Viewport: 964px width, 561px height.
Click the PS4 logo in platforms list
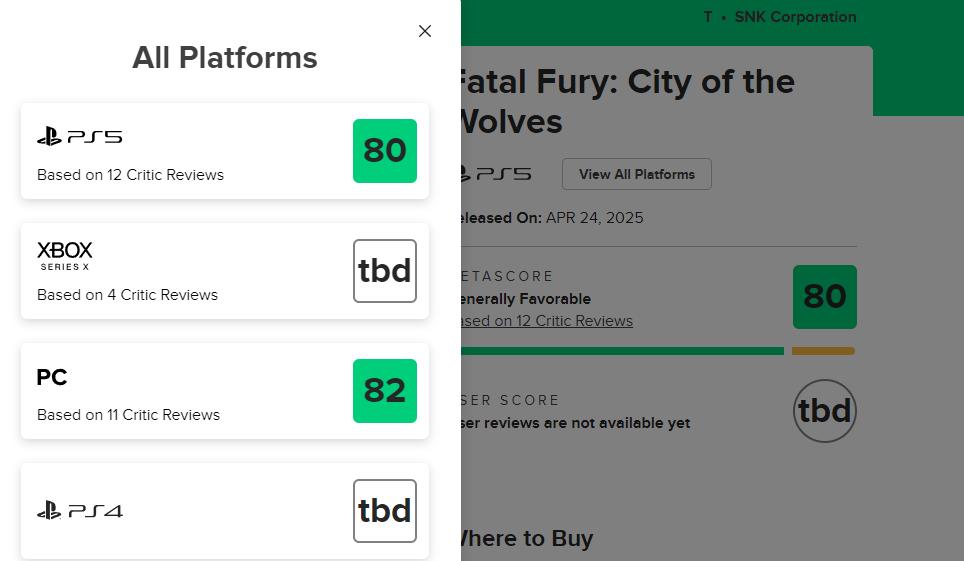(x=80, y=511)
